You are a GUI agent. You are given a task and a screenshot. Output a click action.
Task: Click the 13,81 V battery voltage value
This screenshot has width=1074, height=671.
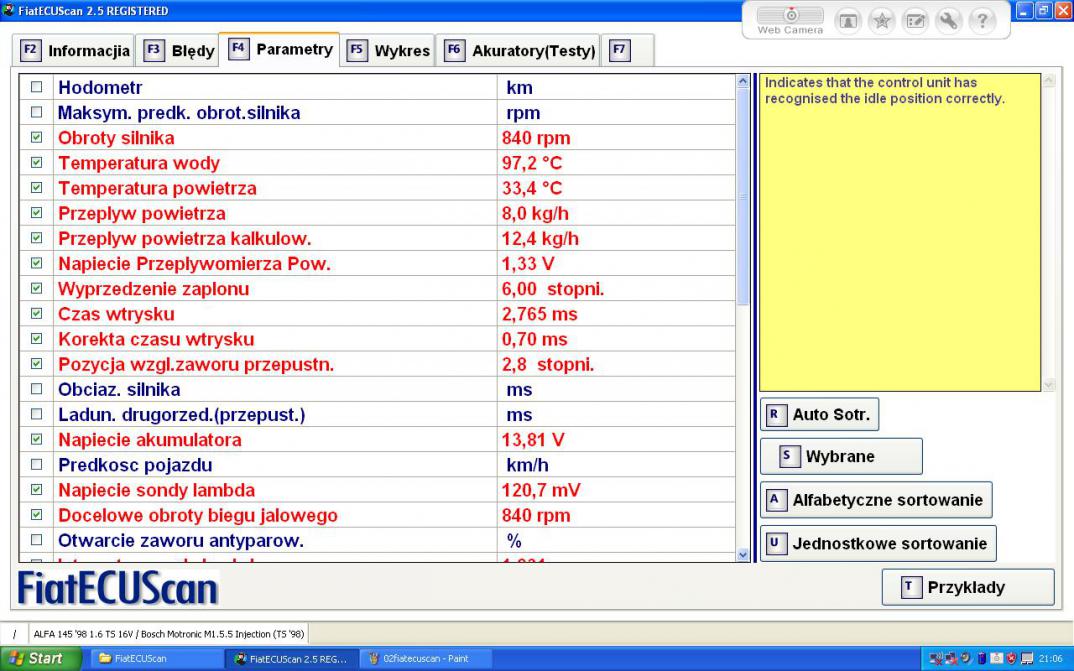pyautogui.click(x=533, y=440)
